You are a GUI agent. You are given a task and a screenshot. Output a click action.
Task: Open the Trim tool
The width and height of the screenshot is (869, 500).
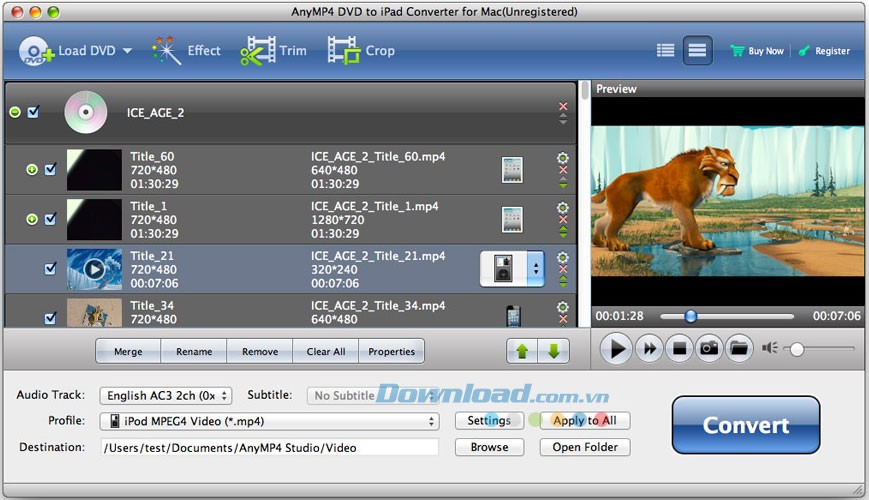pos(273,51)
